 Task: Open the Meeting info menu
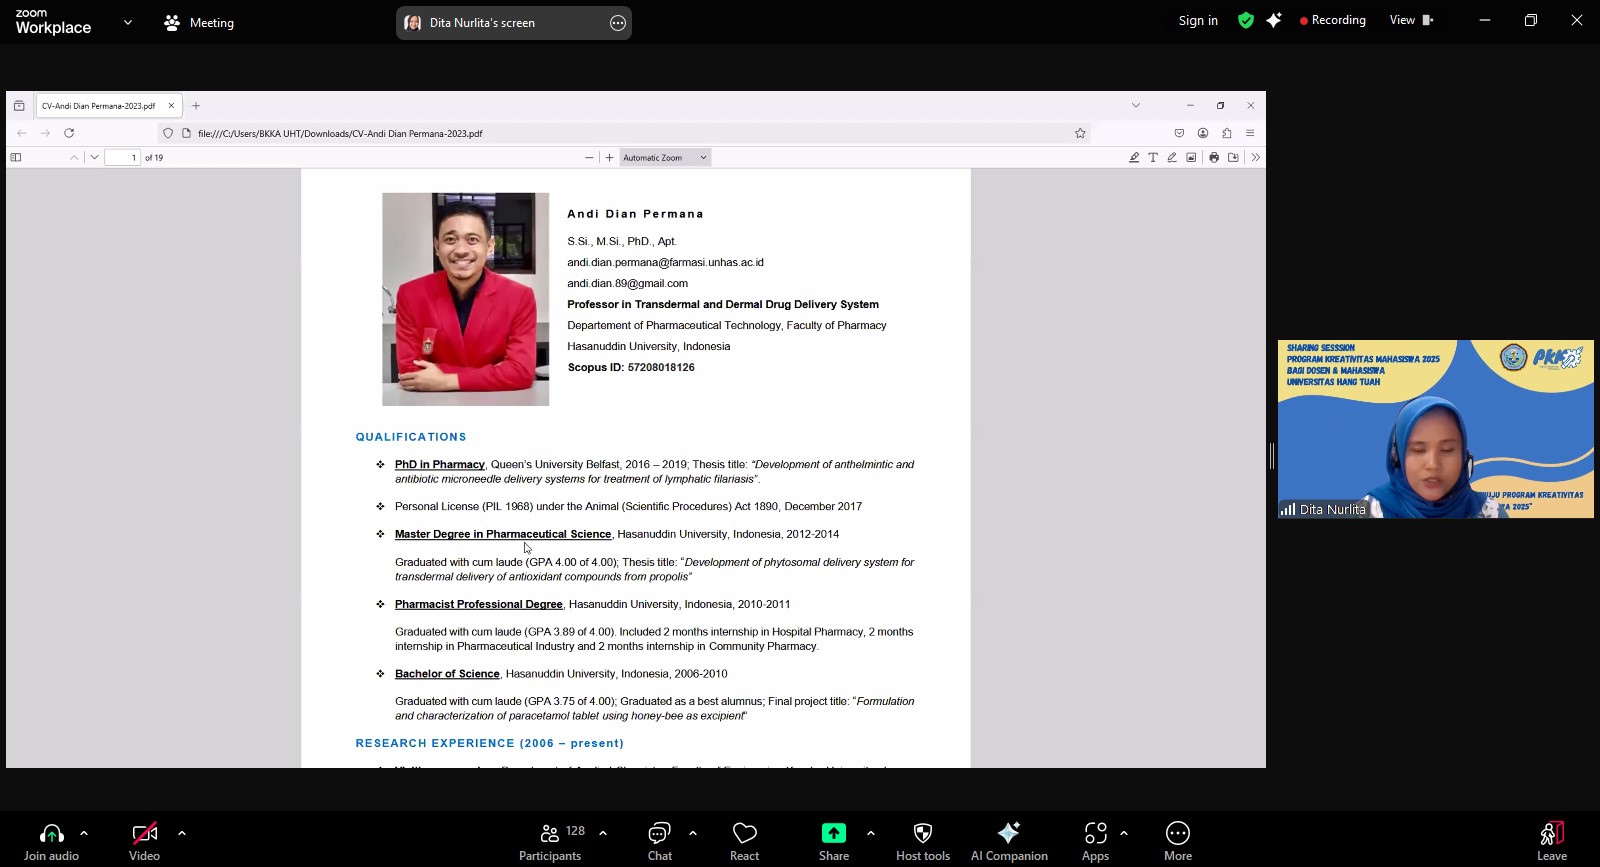199,22
